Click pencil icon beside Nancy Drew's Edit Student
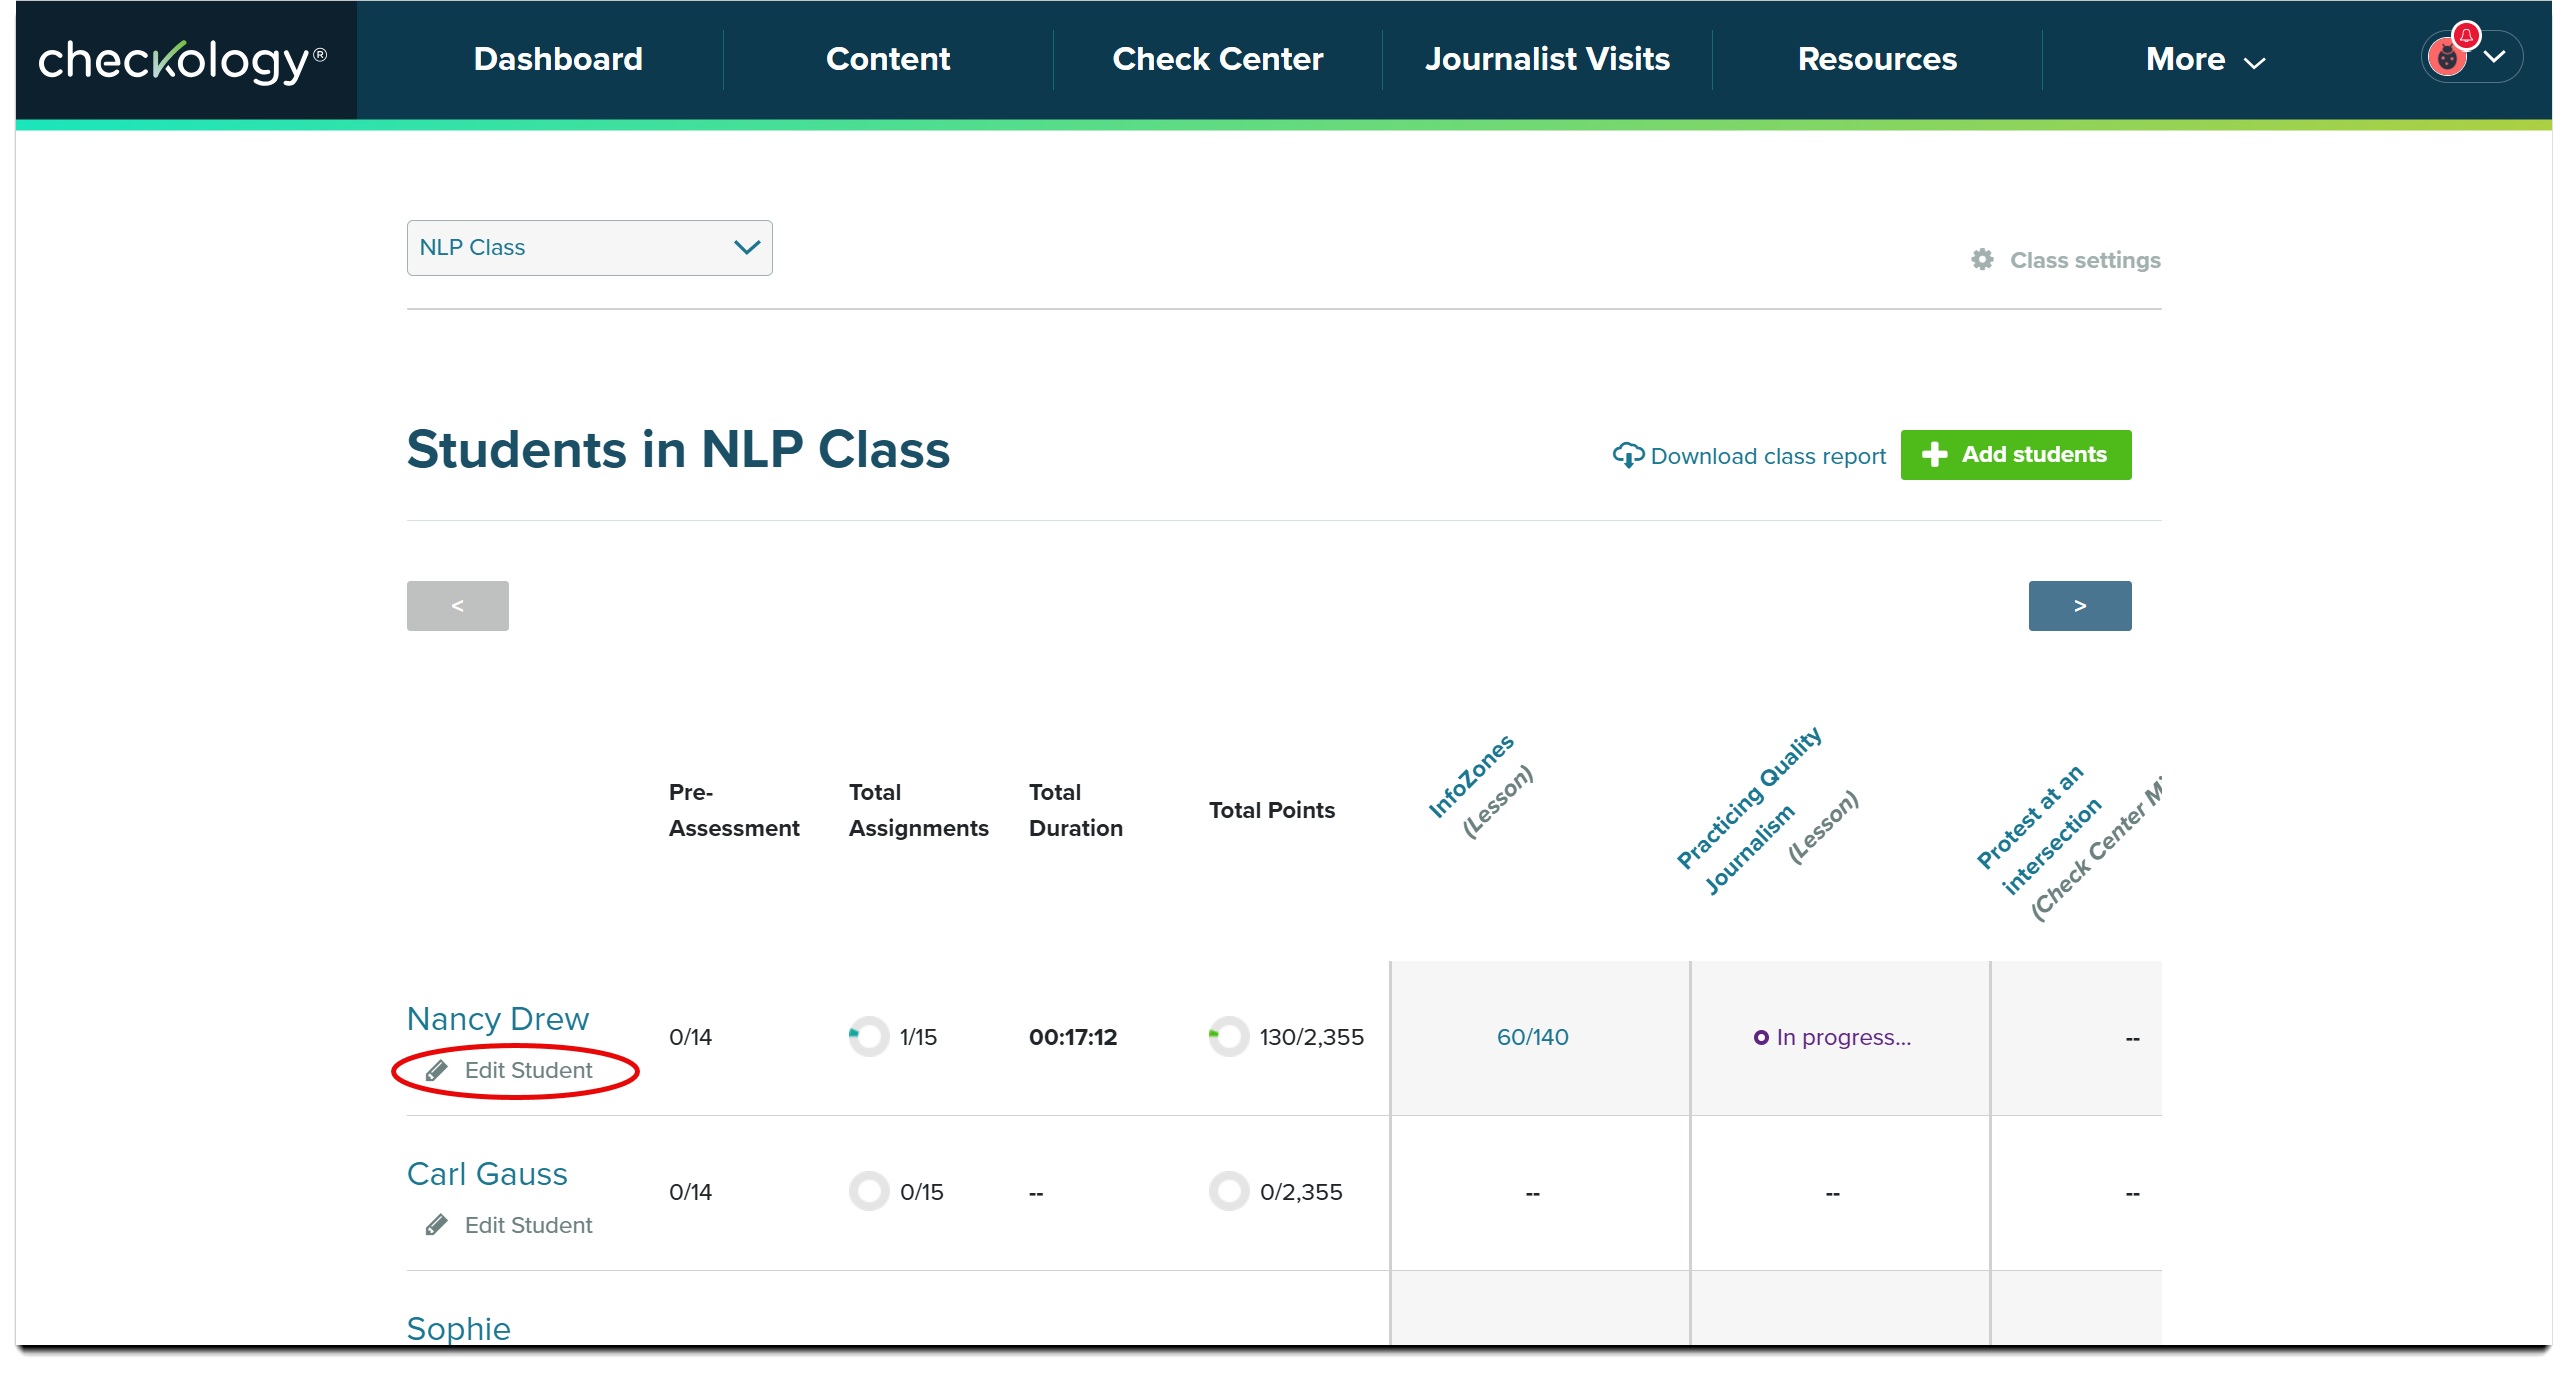The image size is (2569, 1378). pos(436,1071)
